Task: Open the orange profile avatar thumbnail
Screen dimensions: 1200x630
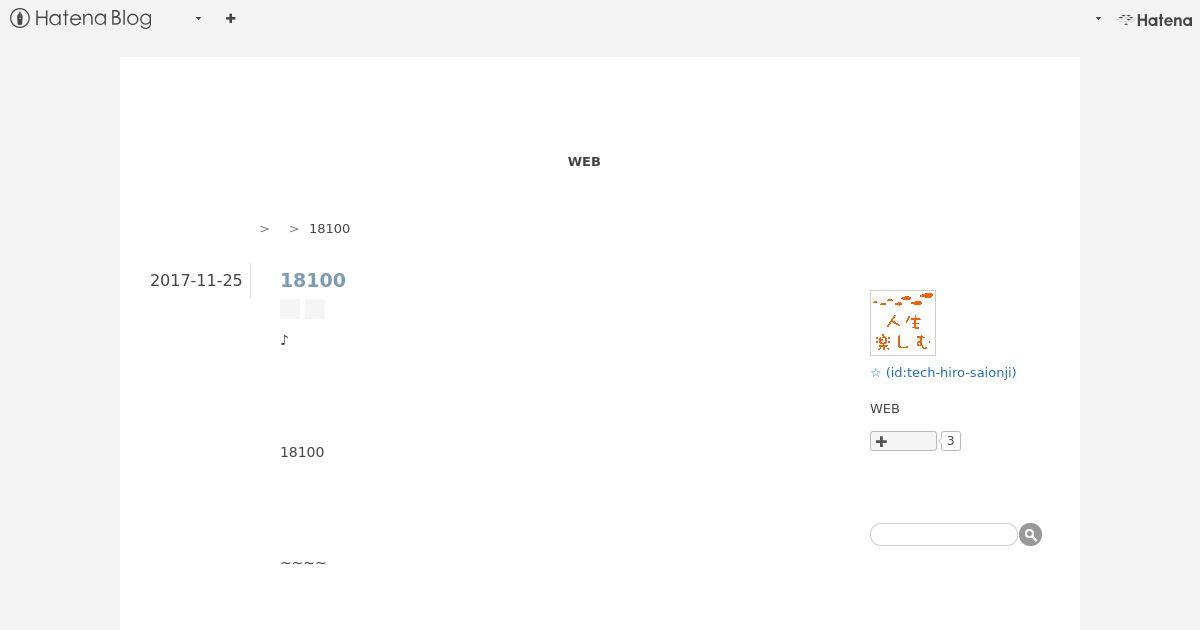Action: [x=903, y=323]
